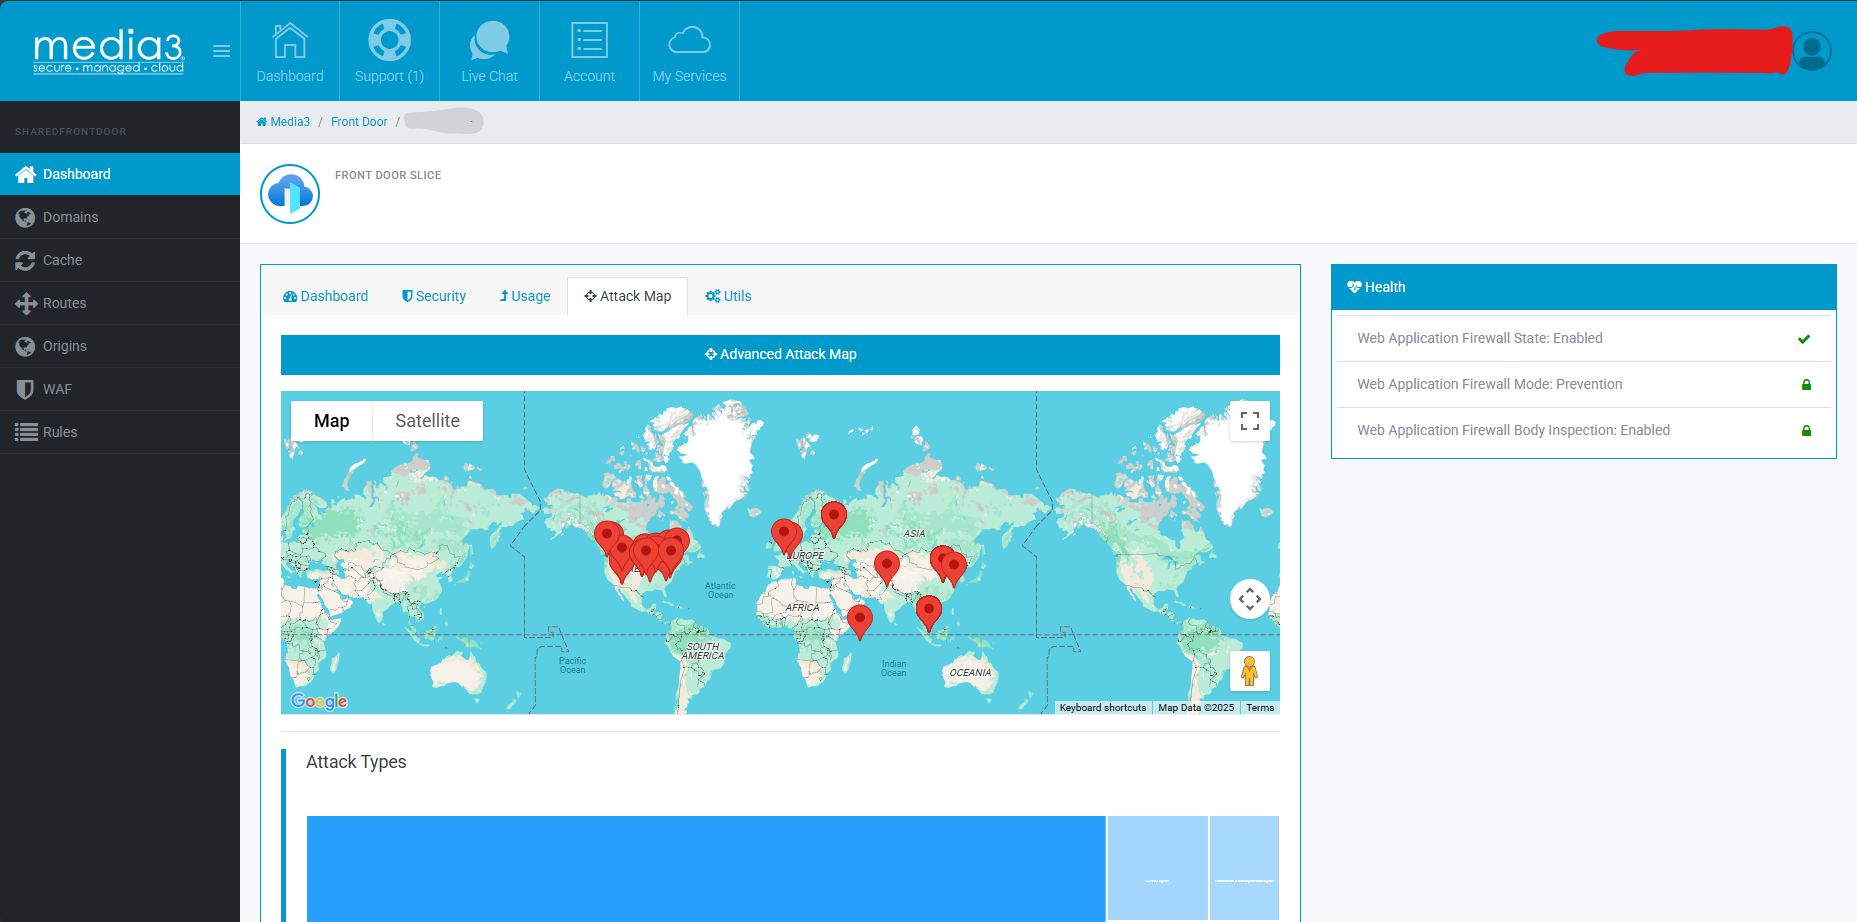Open Rules in the sidebar
The width and height of the screenshot is (1857, 922).
coord(120,432)
